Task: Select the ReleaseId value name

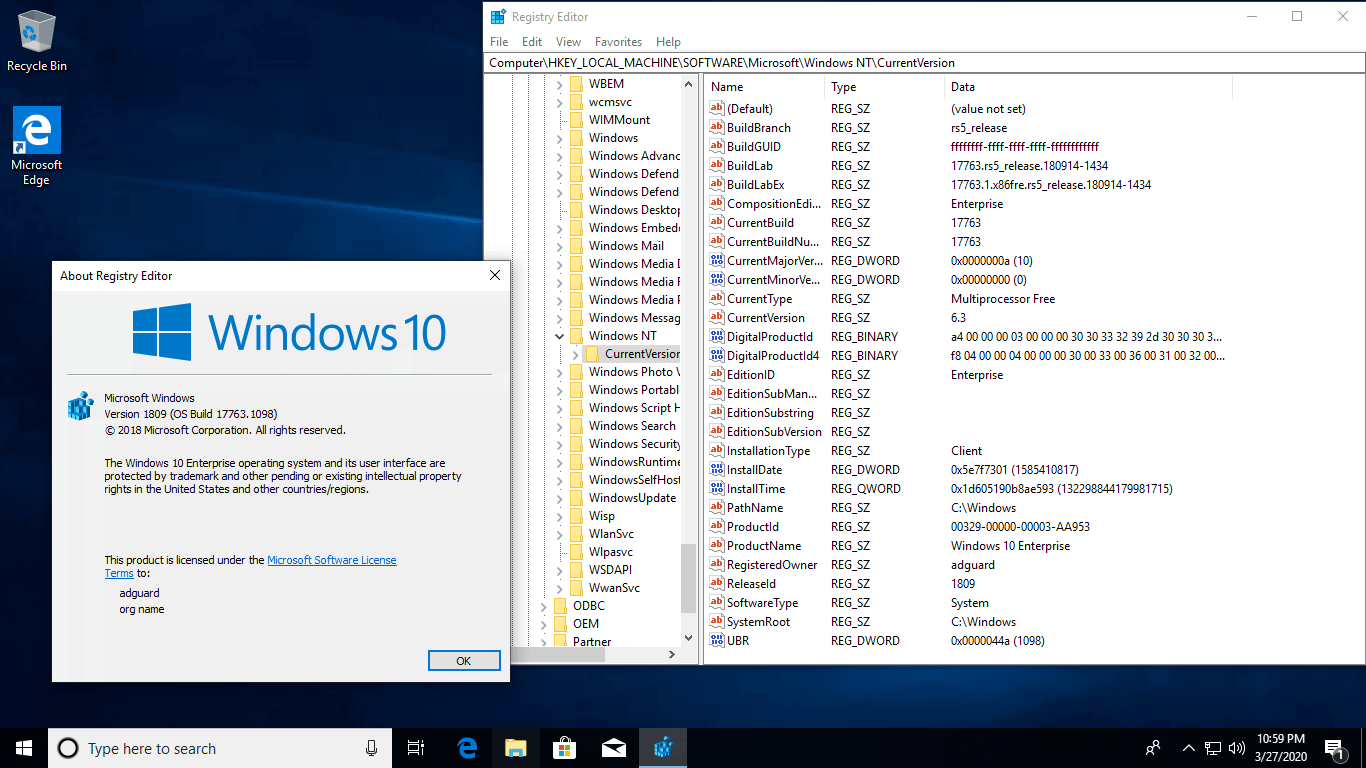Action: click(751, 583)
